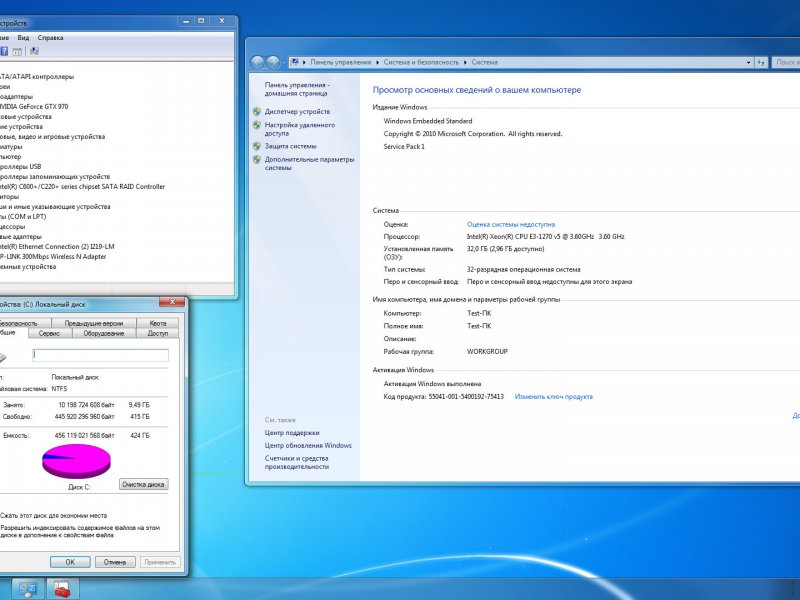Open the Вид menu in Device Manager
800x600 pixels.
(23, 38)
